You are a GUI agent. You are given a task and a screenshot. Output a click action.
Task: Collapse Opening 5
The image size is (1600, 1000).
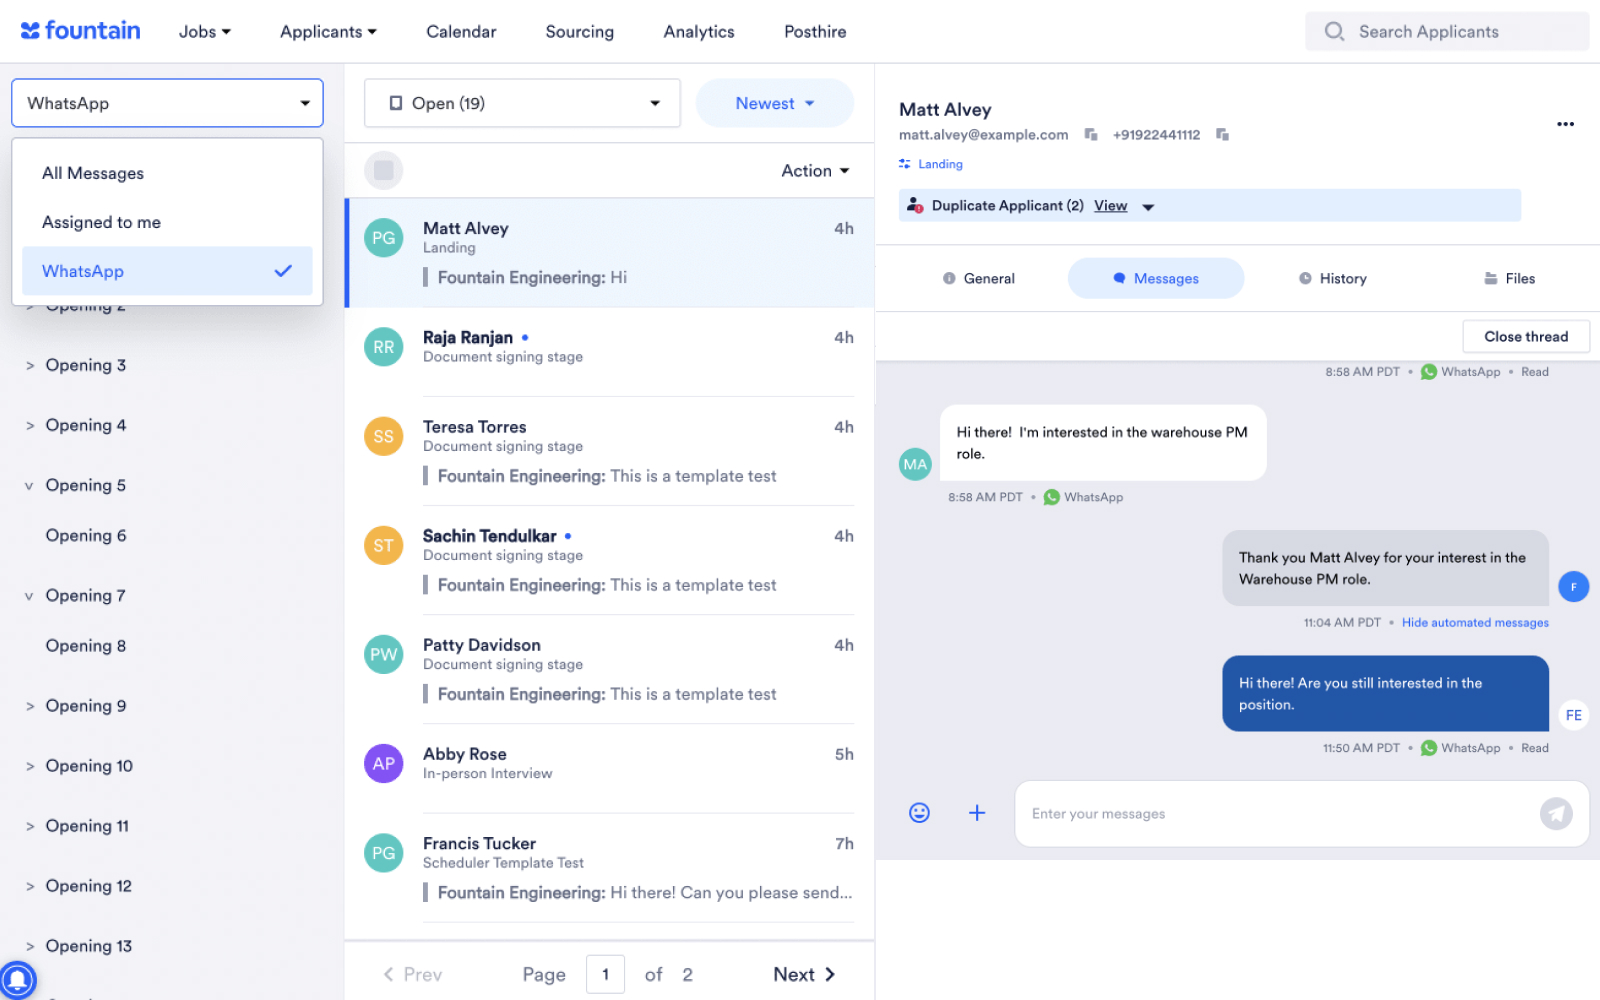point(30,486)
